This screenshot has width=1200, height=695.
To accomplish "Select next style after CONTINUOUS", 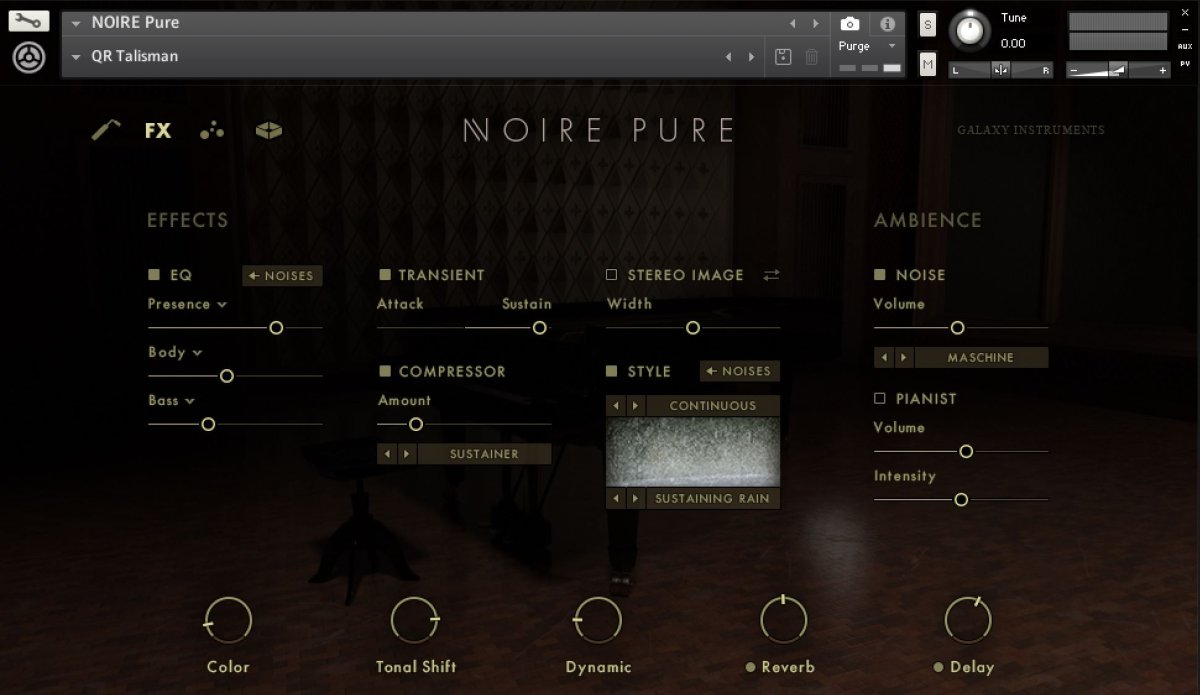I will click(x=636, y=406).
